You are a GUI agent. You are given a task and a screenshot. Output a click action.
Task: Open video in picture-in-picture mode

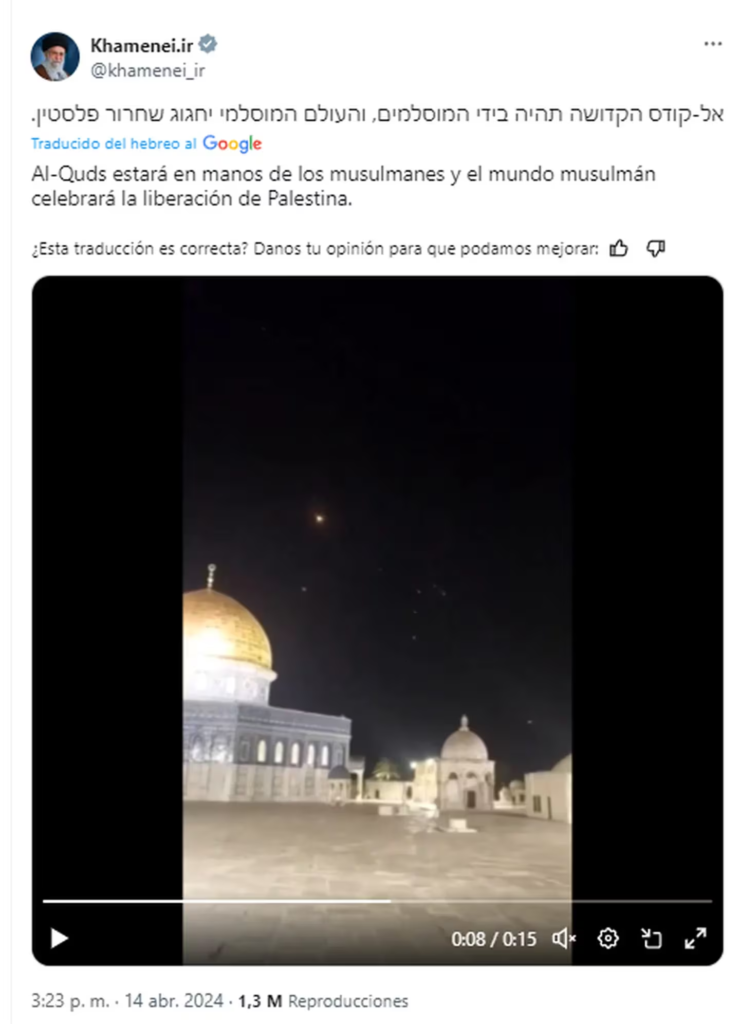651,938
